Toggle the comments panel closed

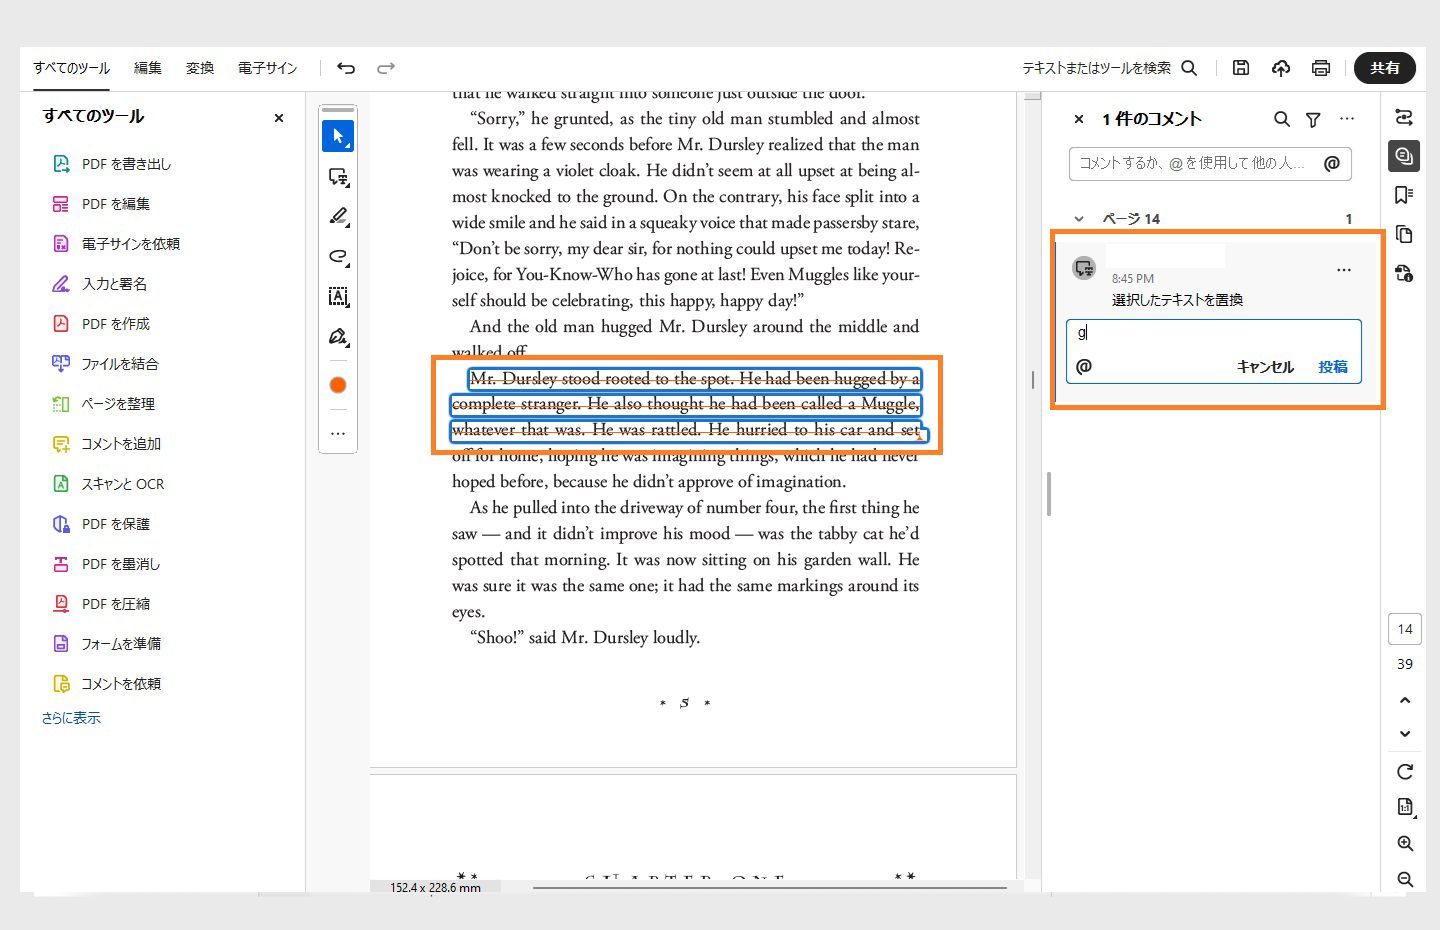pyautogui.click(x=1078, y=119)
